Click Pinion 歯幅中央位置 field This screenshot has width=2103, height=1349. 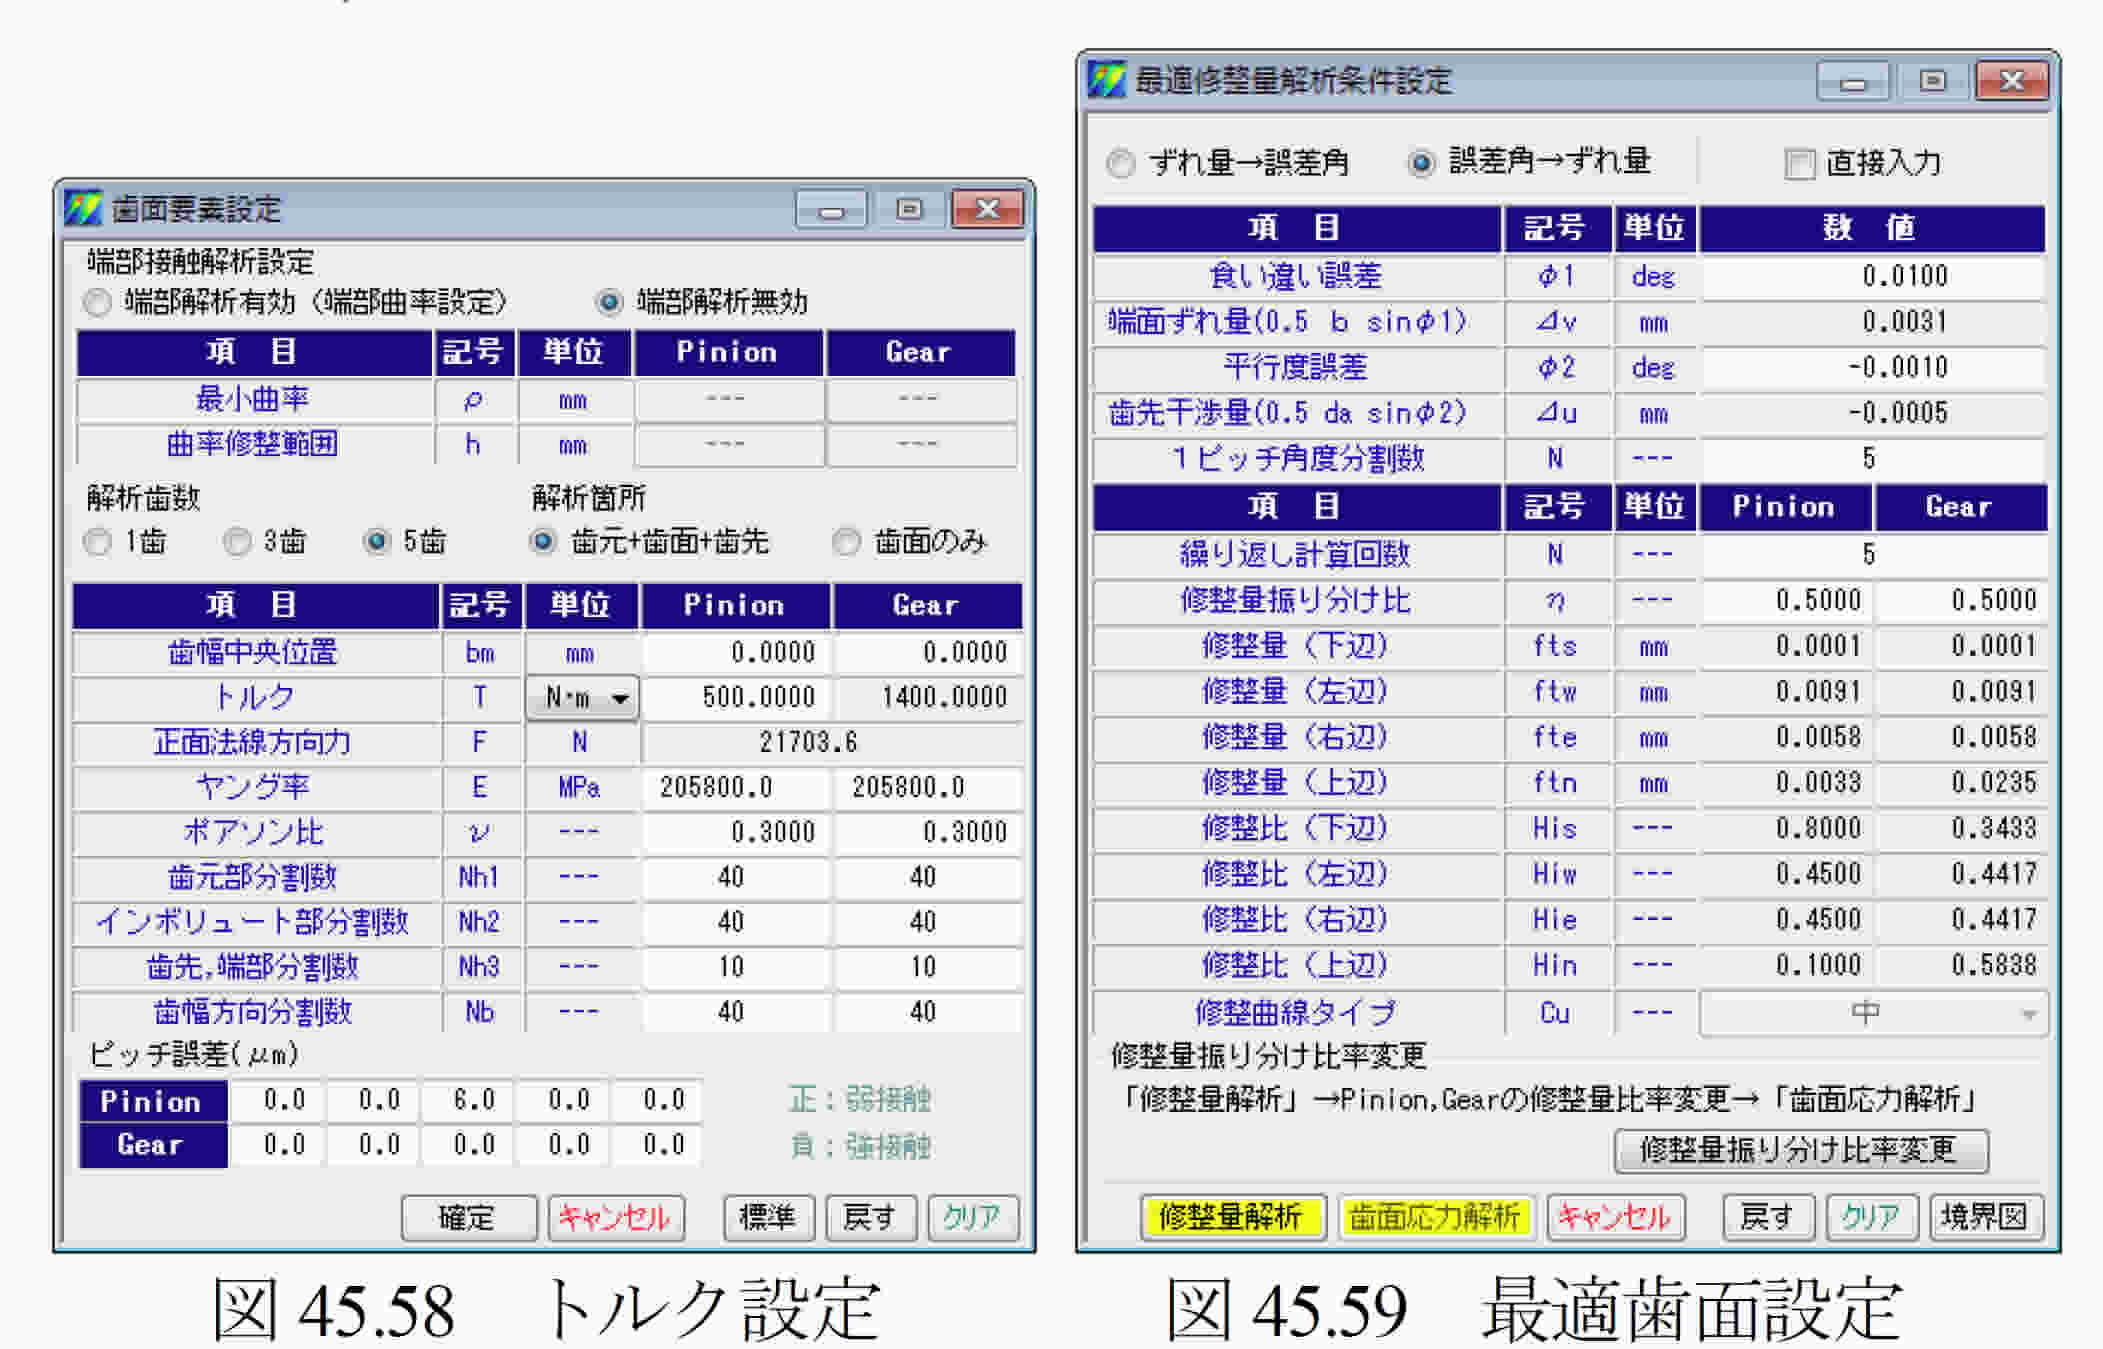[x=737, y=652]
